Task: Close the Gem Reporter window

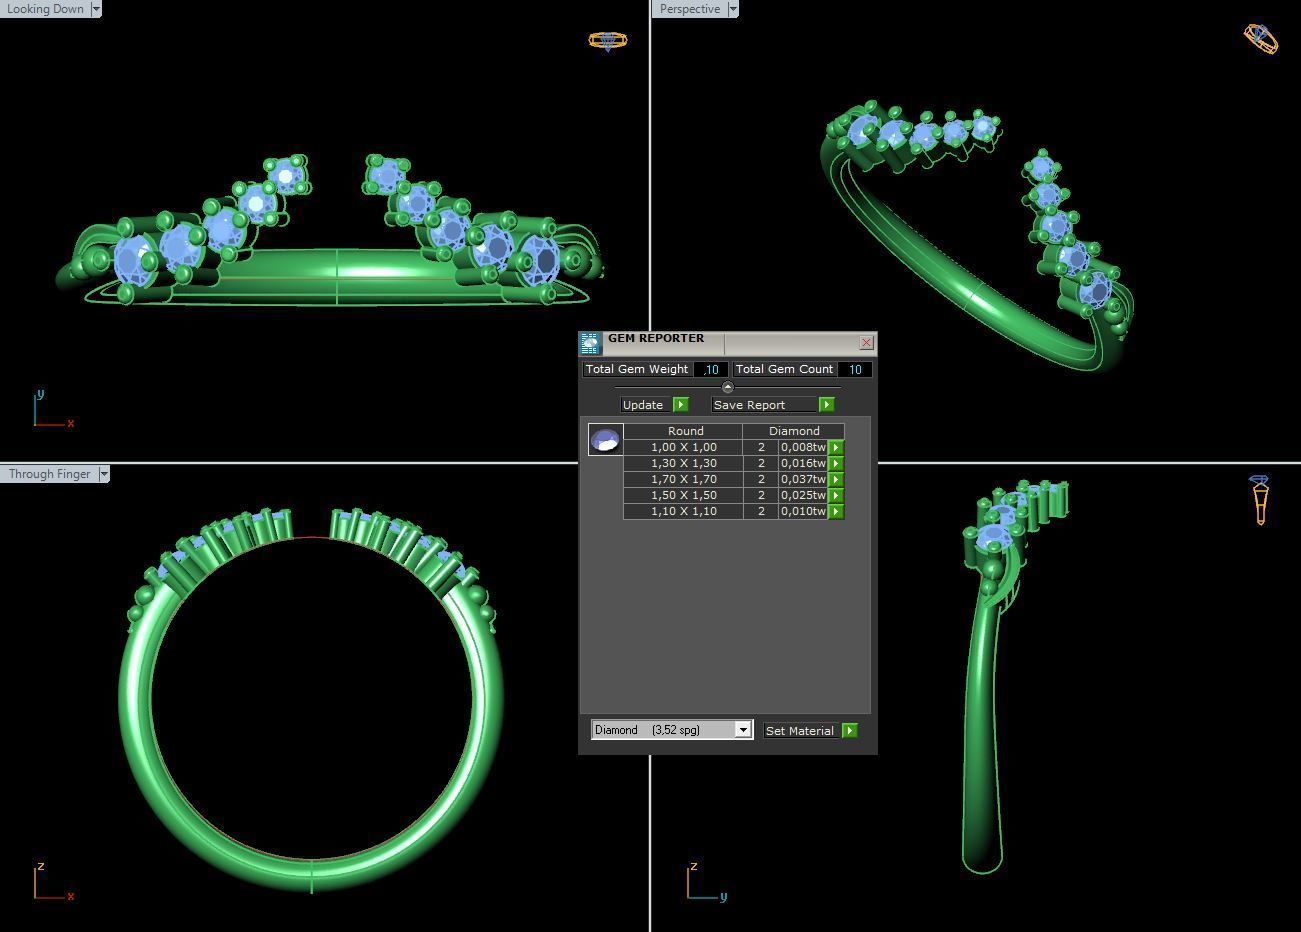Action: coord(866,342)
